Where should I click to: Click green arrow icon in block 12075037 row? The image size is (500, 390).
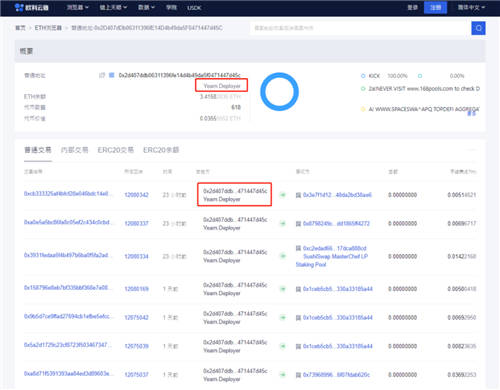pyautogui.click(x=283, y=375)
